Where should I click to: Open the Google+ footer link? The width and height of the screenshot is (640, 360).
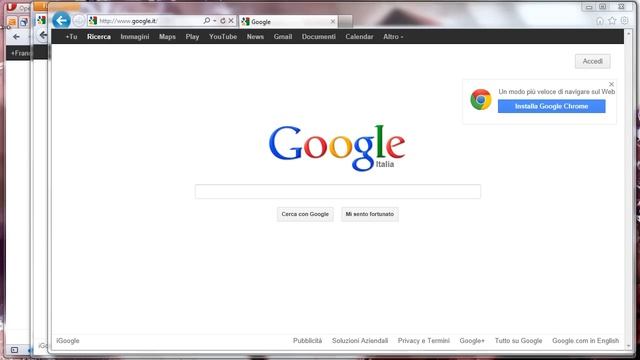[472, 341]
